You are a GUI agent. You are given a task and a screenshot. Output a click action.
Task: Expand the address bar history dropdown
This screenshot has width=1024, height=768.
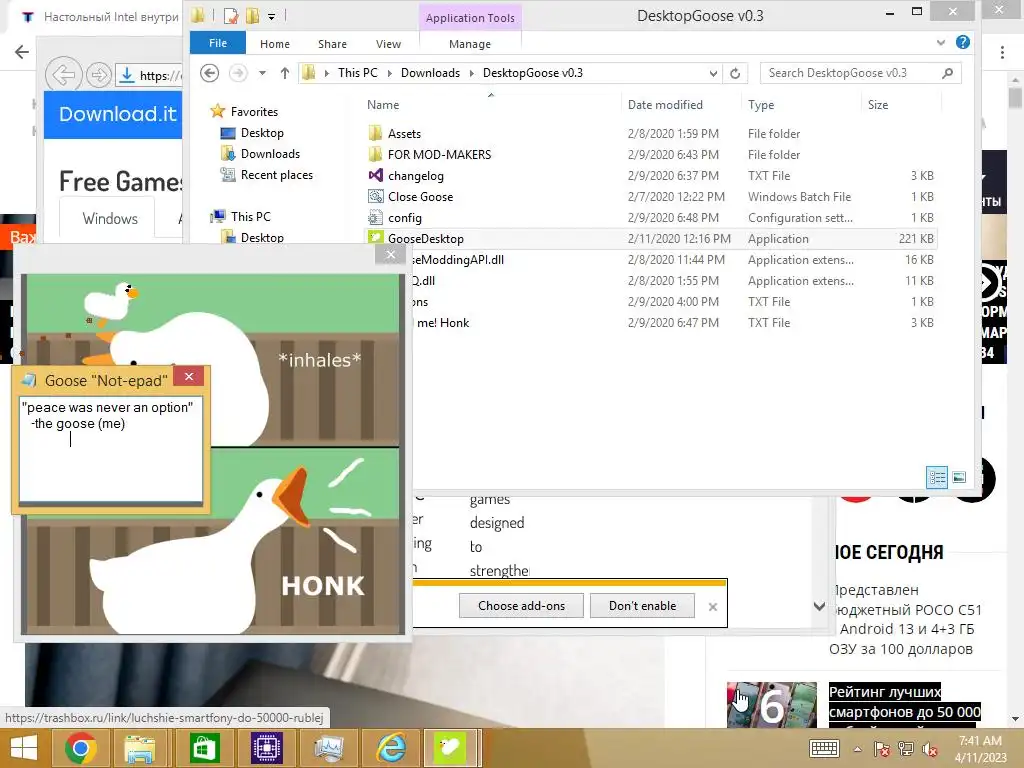click(713, 73)
